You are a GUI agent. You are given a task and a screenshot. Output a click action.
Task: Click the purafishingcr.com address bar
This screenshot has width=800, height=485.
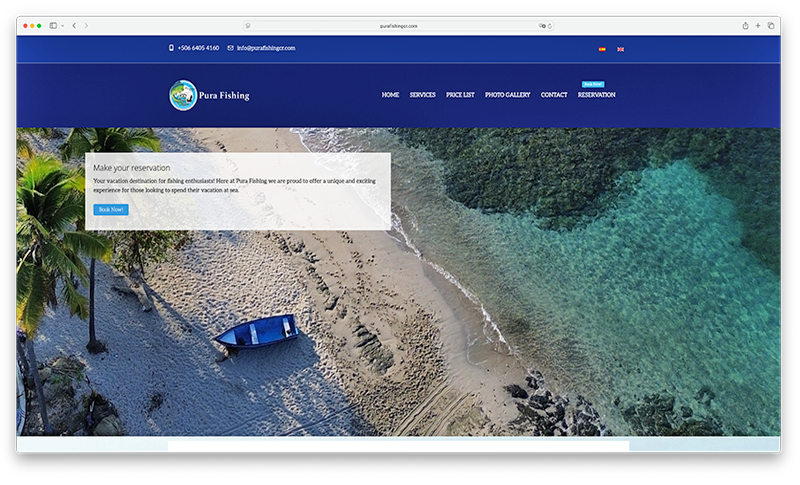click(x=400, y=25)
